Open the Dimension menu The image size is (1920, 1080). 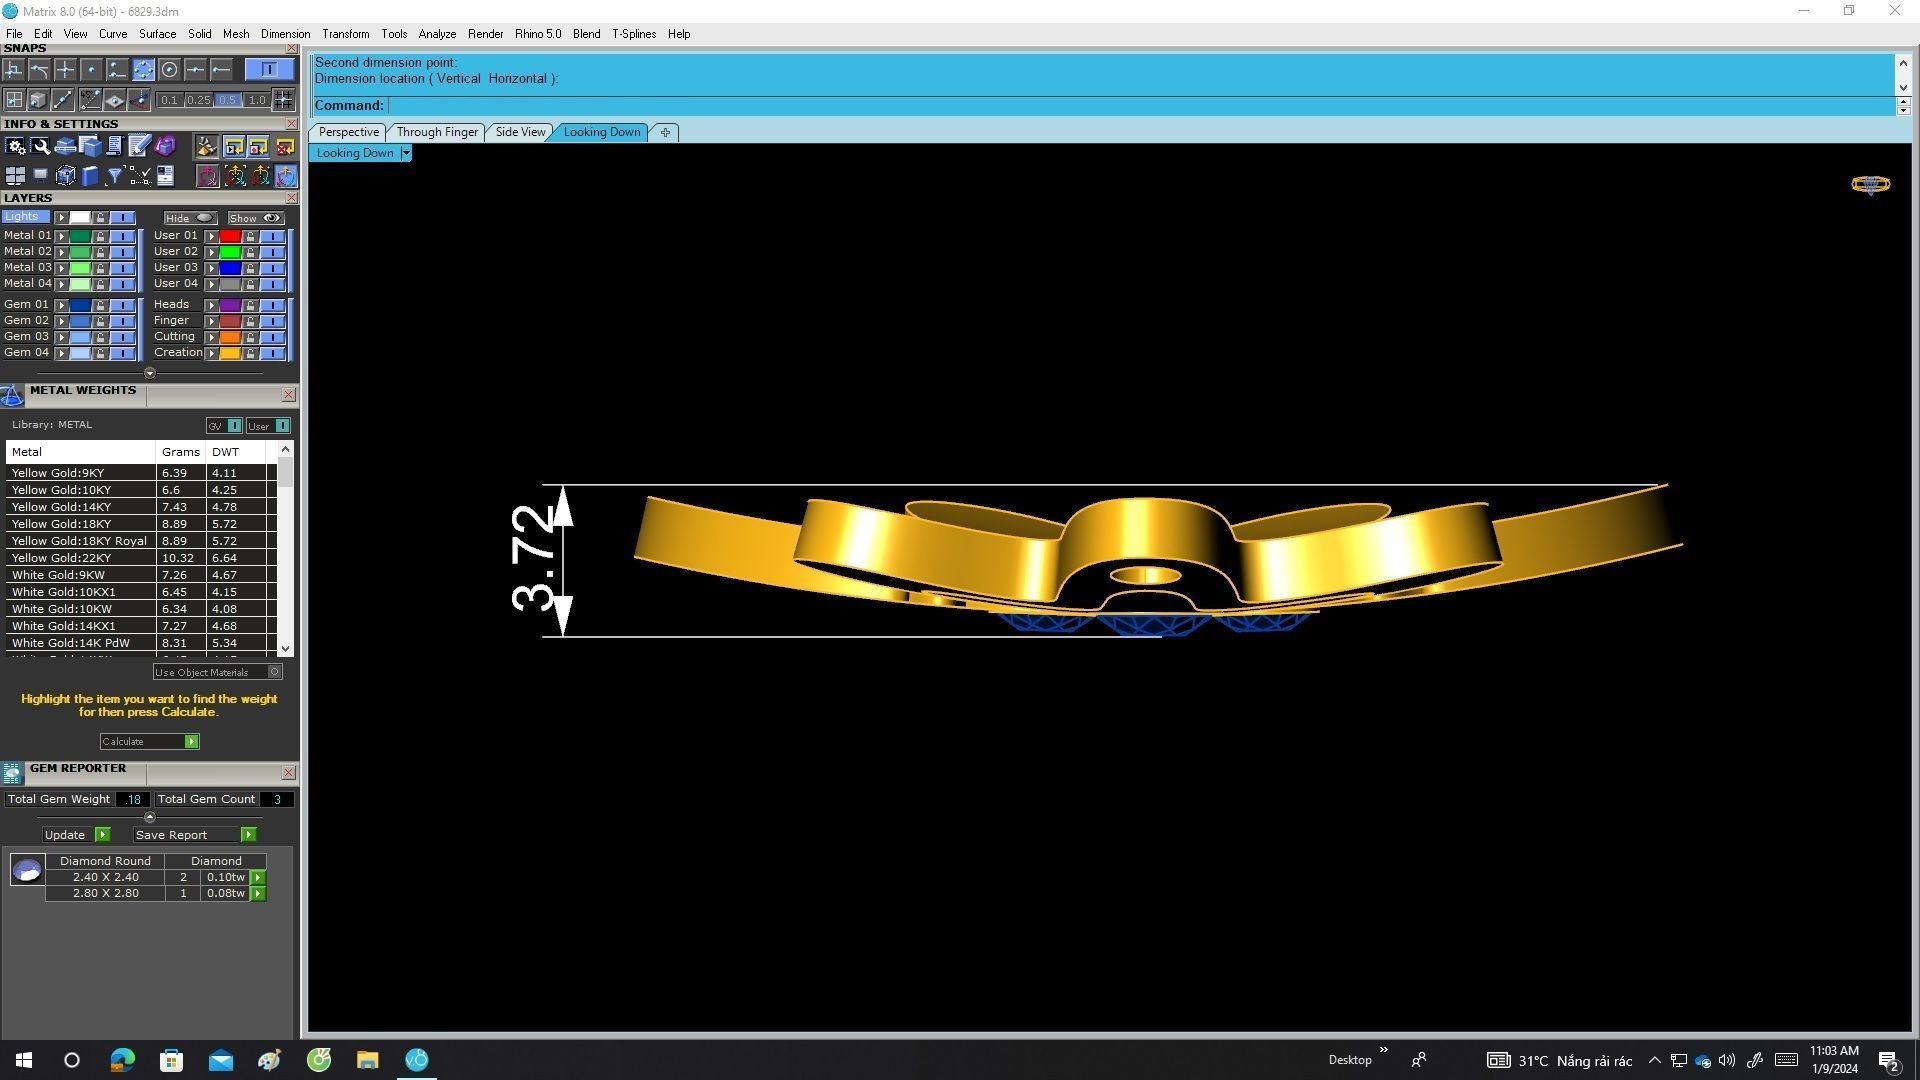pos(285,34)
